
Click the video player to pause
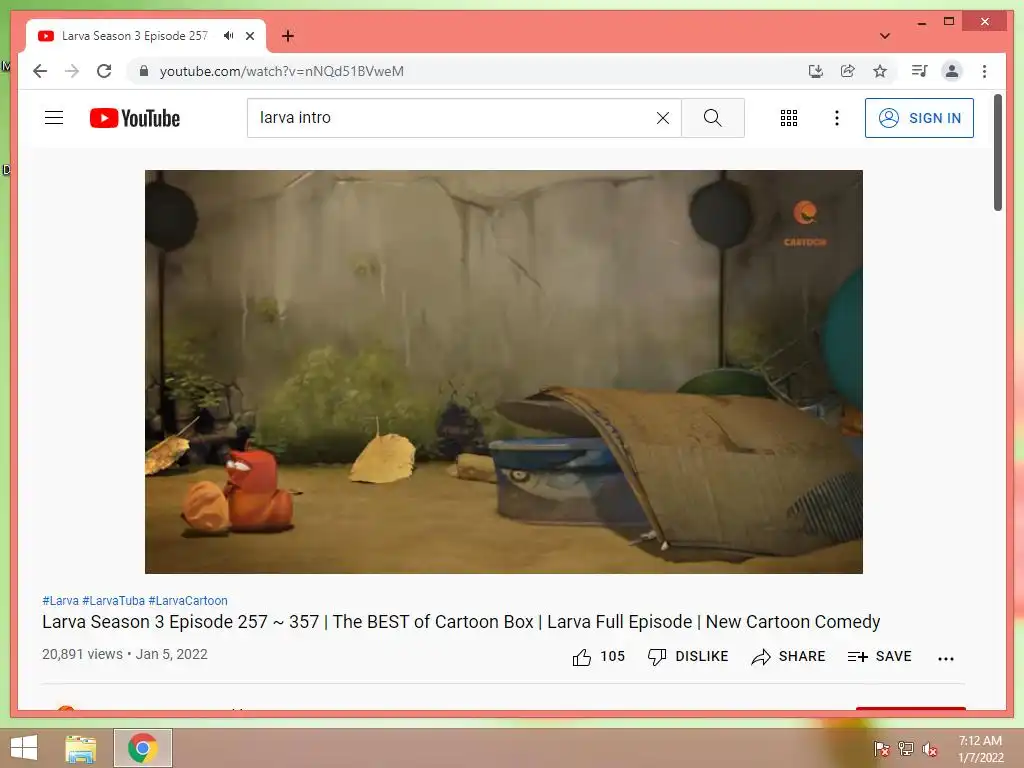504,372
